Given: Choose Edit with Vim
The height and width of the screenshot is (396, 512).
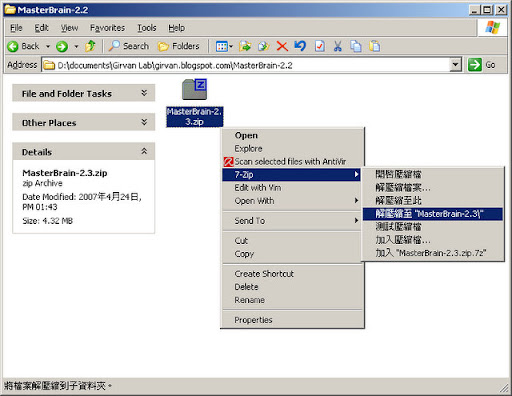Looking at the screenshot, I should [x=292, y=188].
